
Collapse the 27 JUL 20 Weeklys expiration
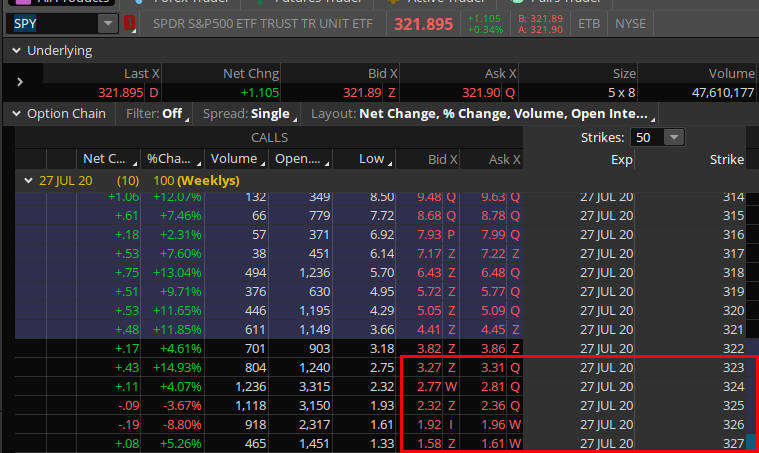click(x=29, y=180)
